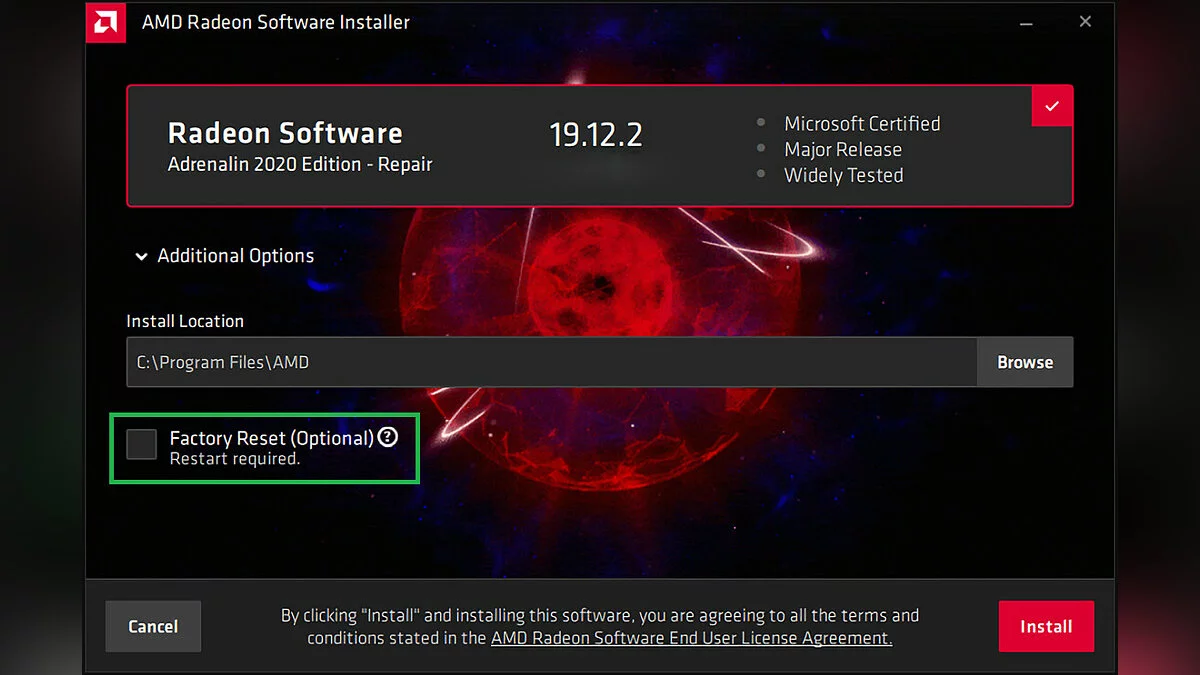Screen dimensions: 1200x675
Task: Click the AMD logo in the title bar
Action: pos(105,22)
